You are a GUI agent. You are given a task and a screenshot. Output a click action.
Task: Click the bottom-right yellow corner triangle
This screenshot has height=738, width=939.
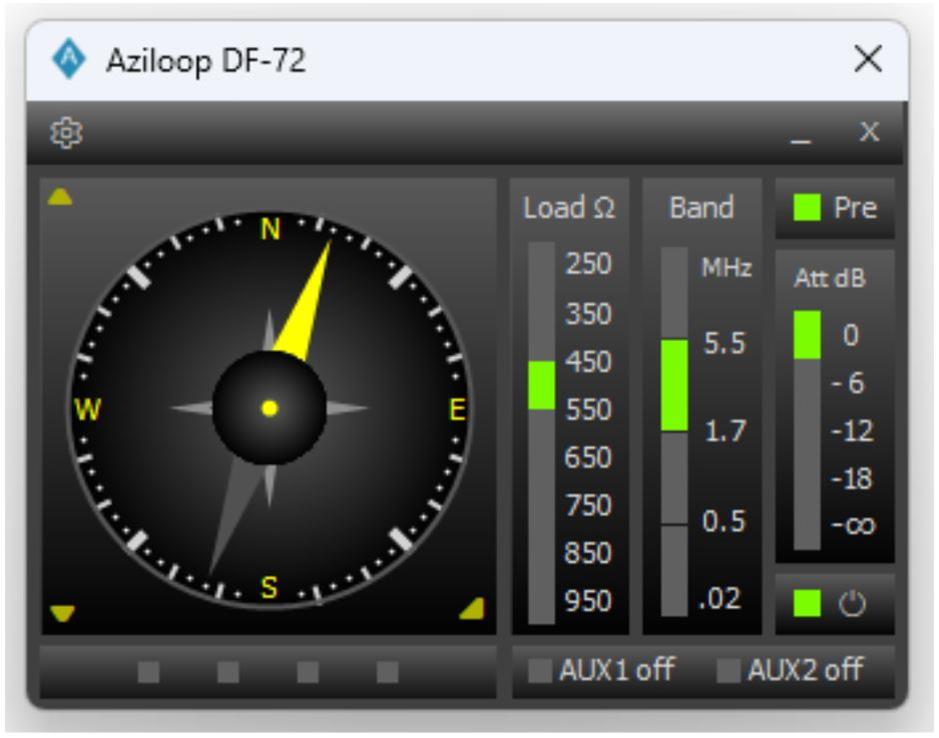click(472, 608)
